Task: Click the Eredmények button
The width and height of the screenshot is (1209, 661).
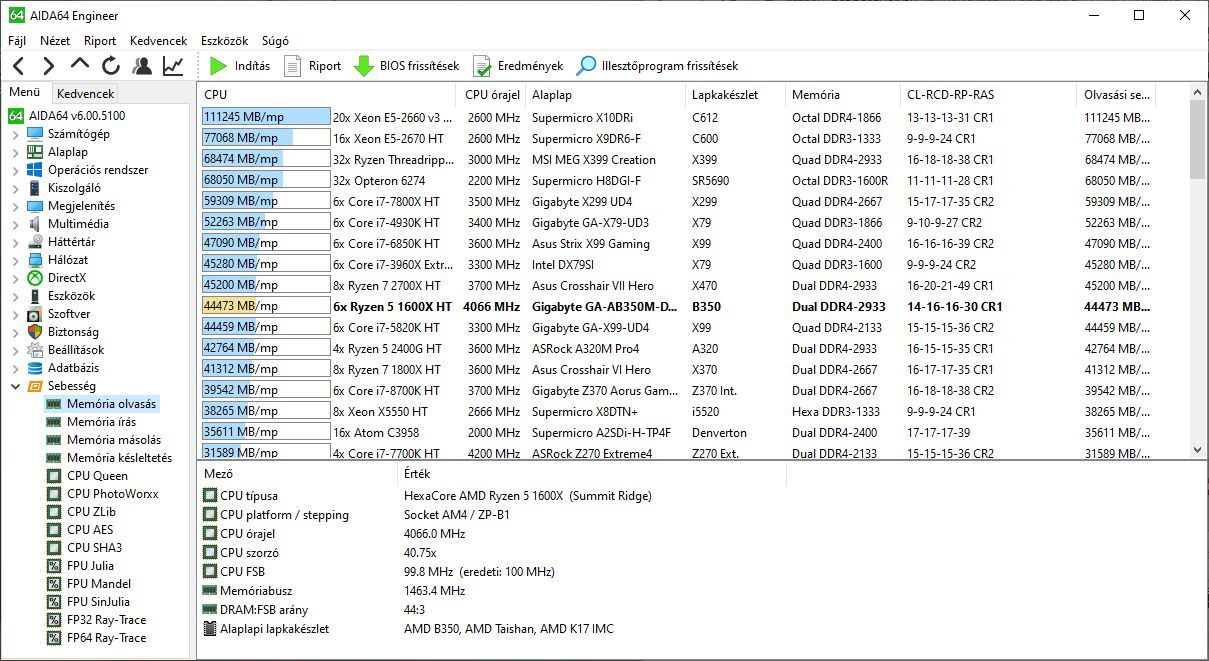Action: [518, 66]
